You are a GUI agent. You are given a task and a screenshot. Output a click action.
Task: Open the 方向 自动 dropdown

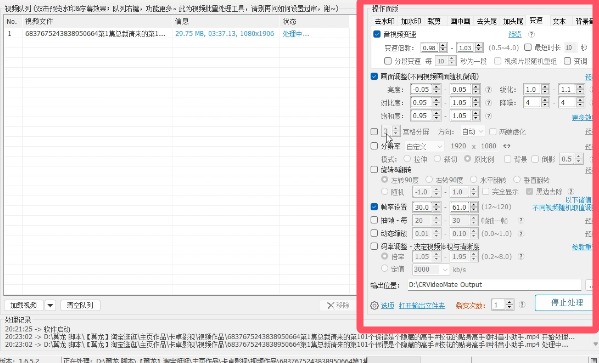472,131
